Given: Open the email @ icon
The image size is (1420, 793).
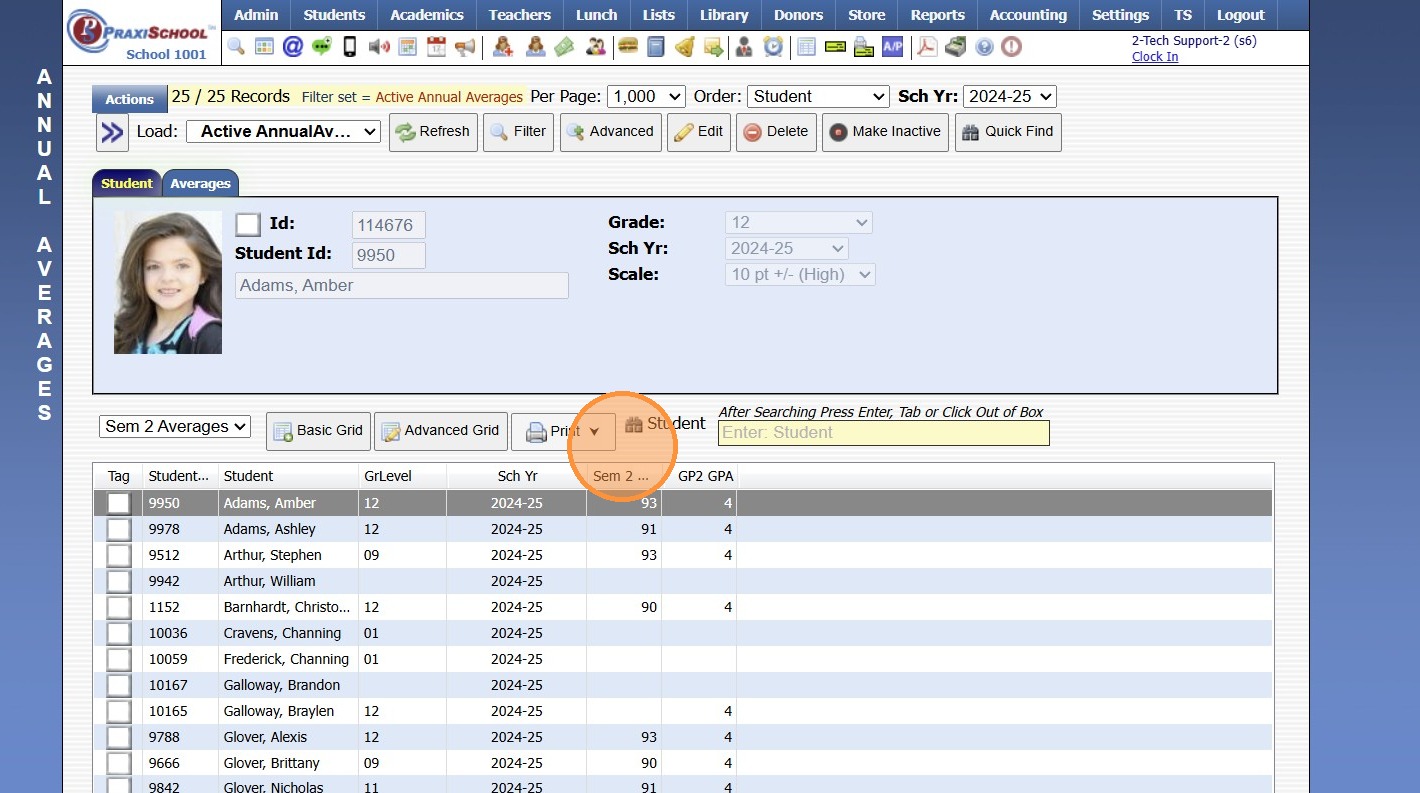Looking at the screenshot, I should coord(293,46).
